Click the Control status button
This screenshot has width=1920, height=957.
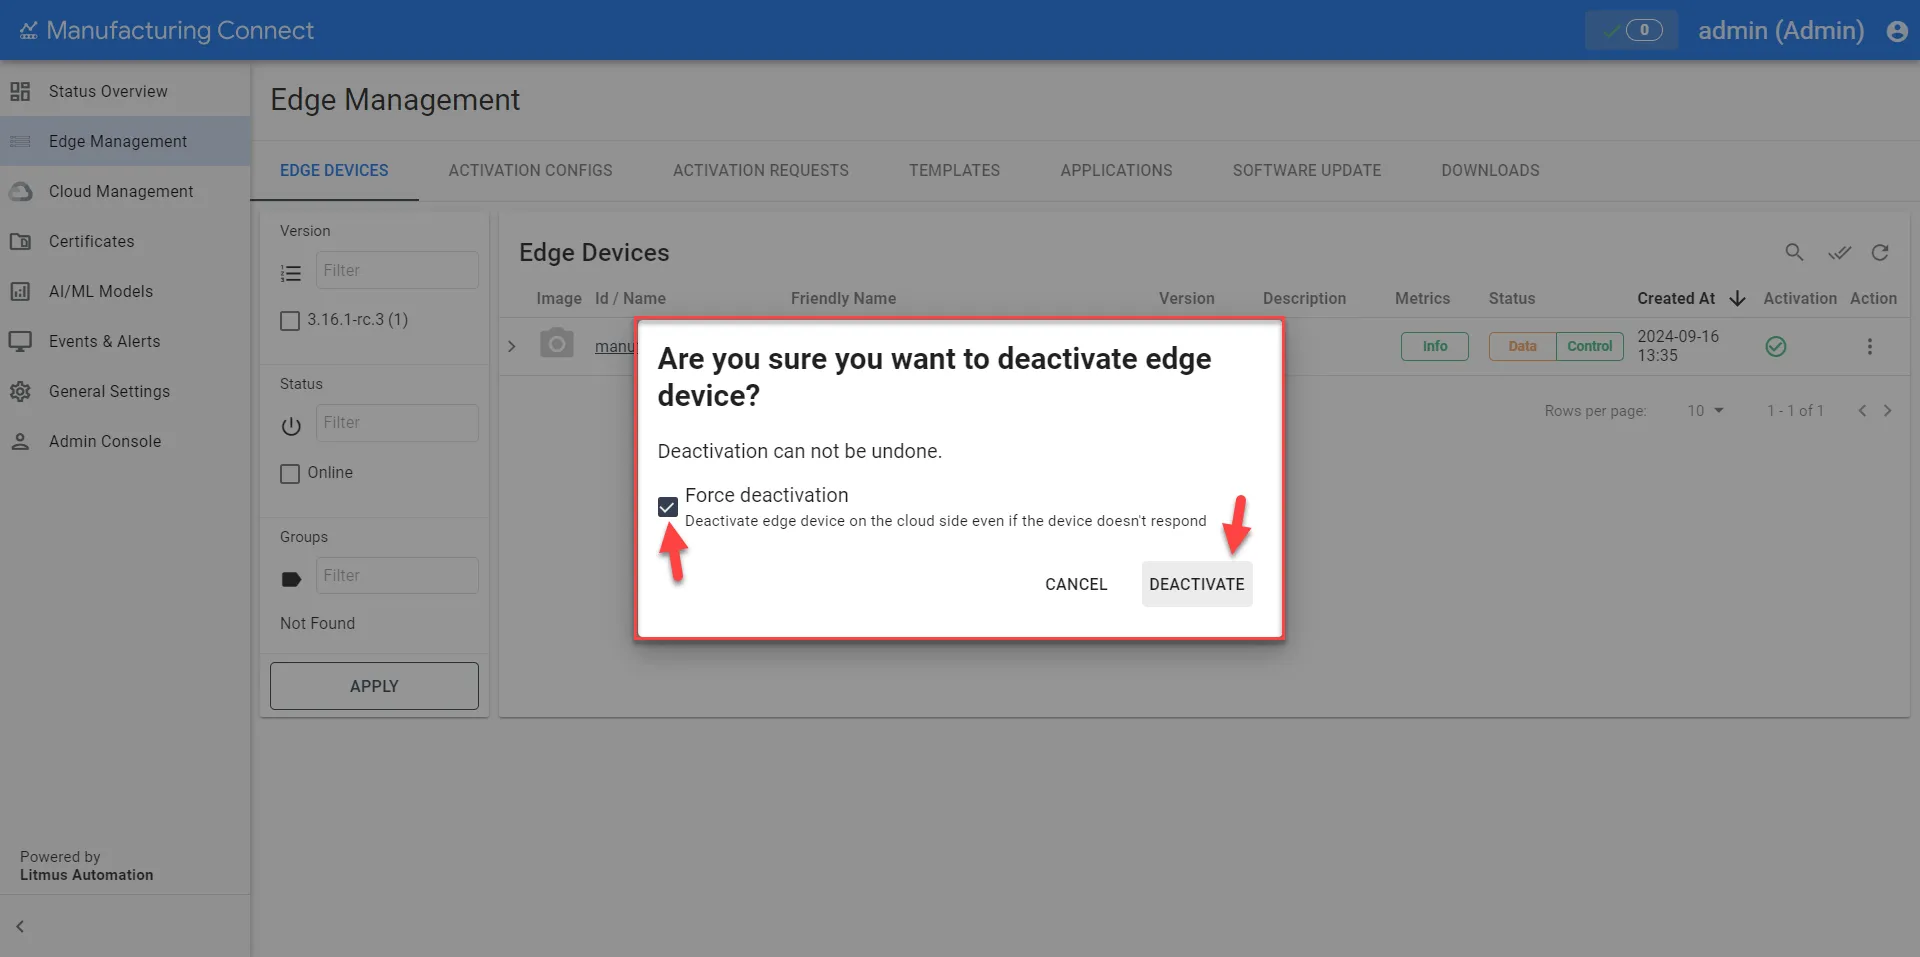[1590, 346]
